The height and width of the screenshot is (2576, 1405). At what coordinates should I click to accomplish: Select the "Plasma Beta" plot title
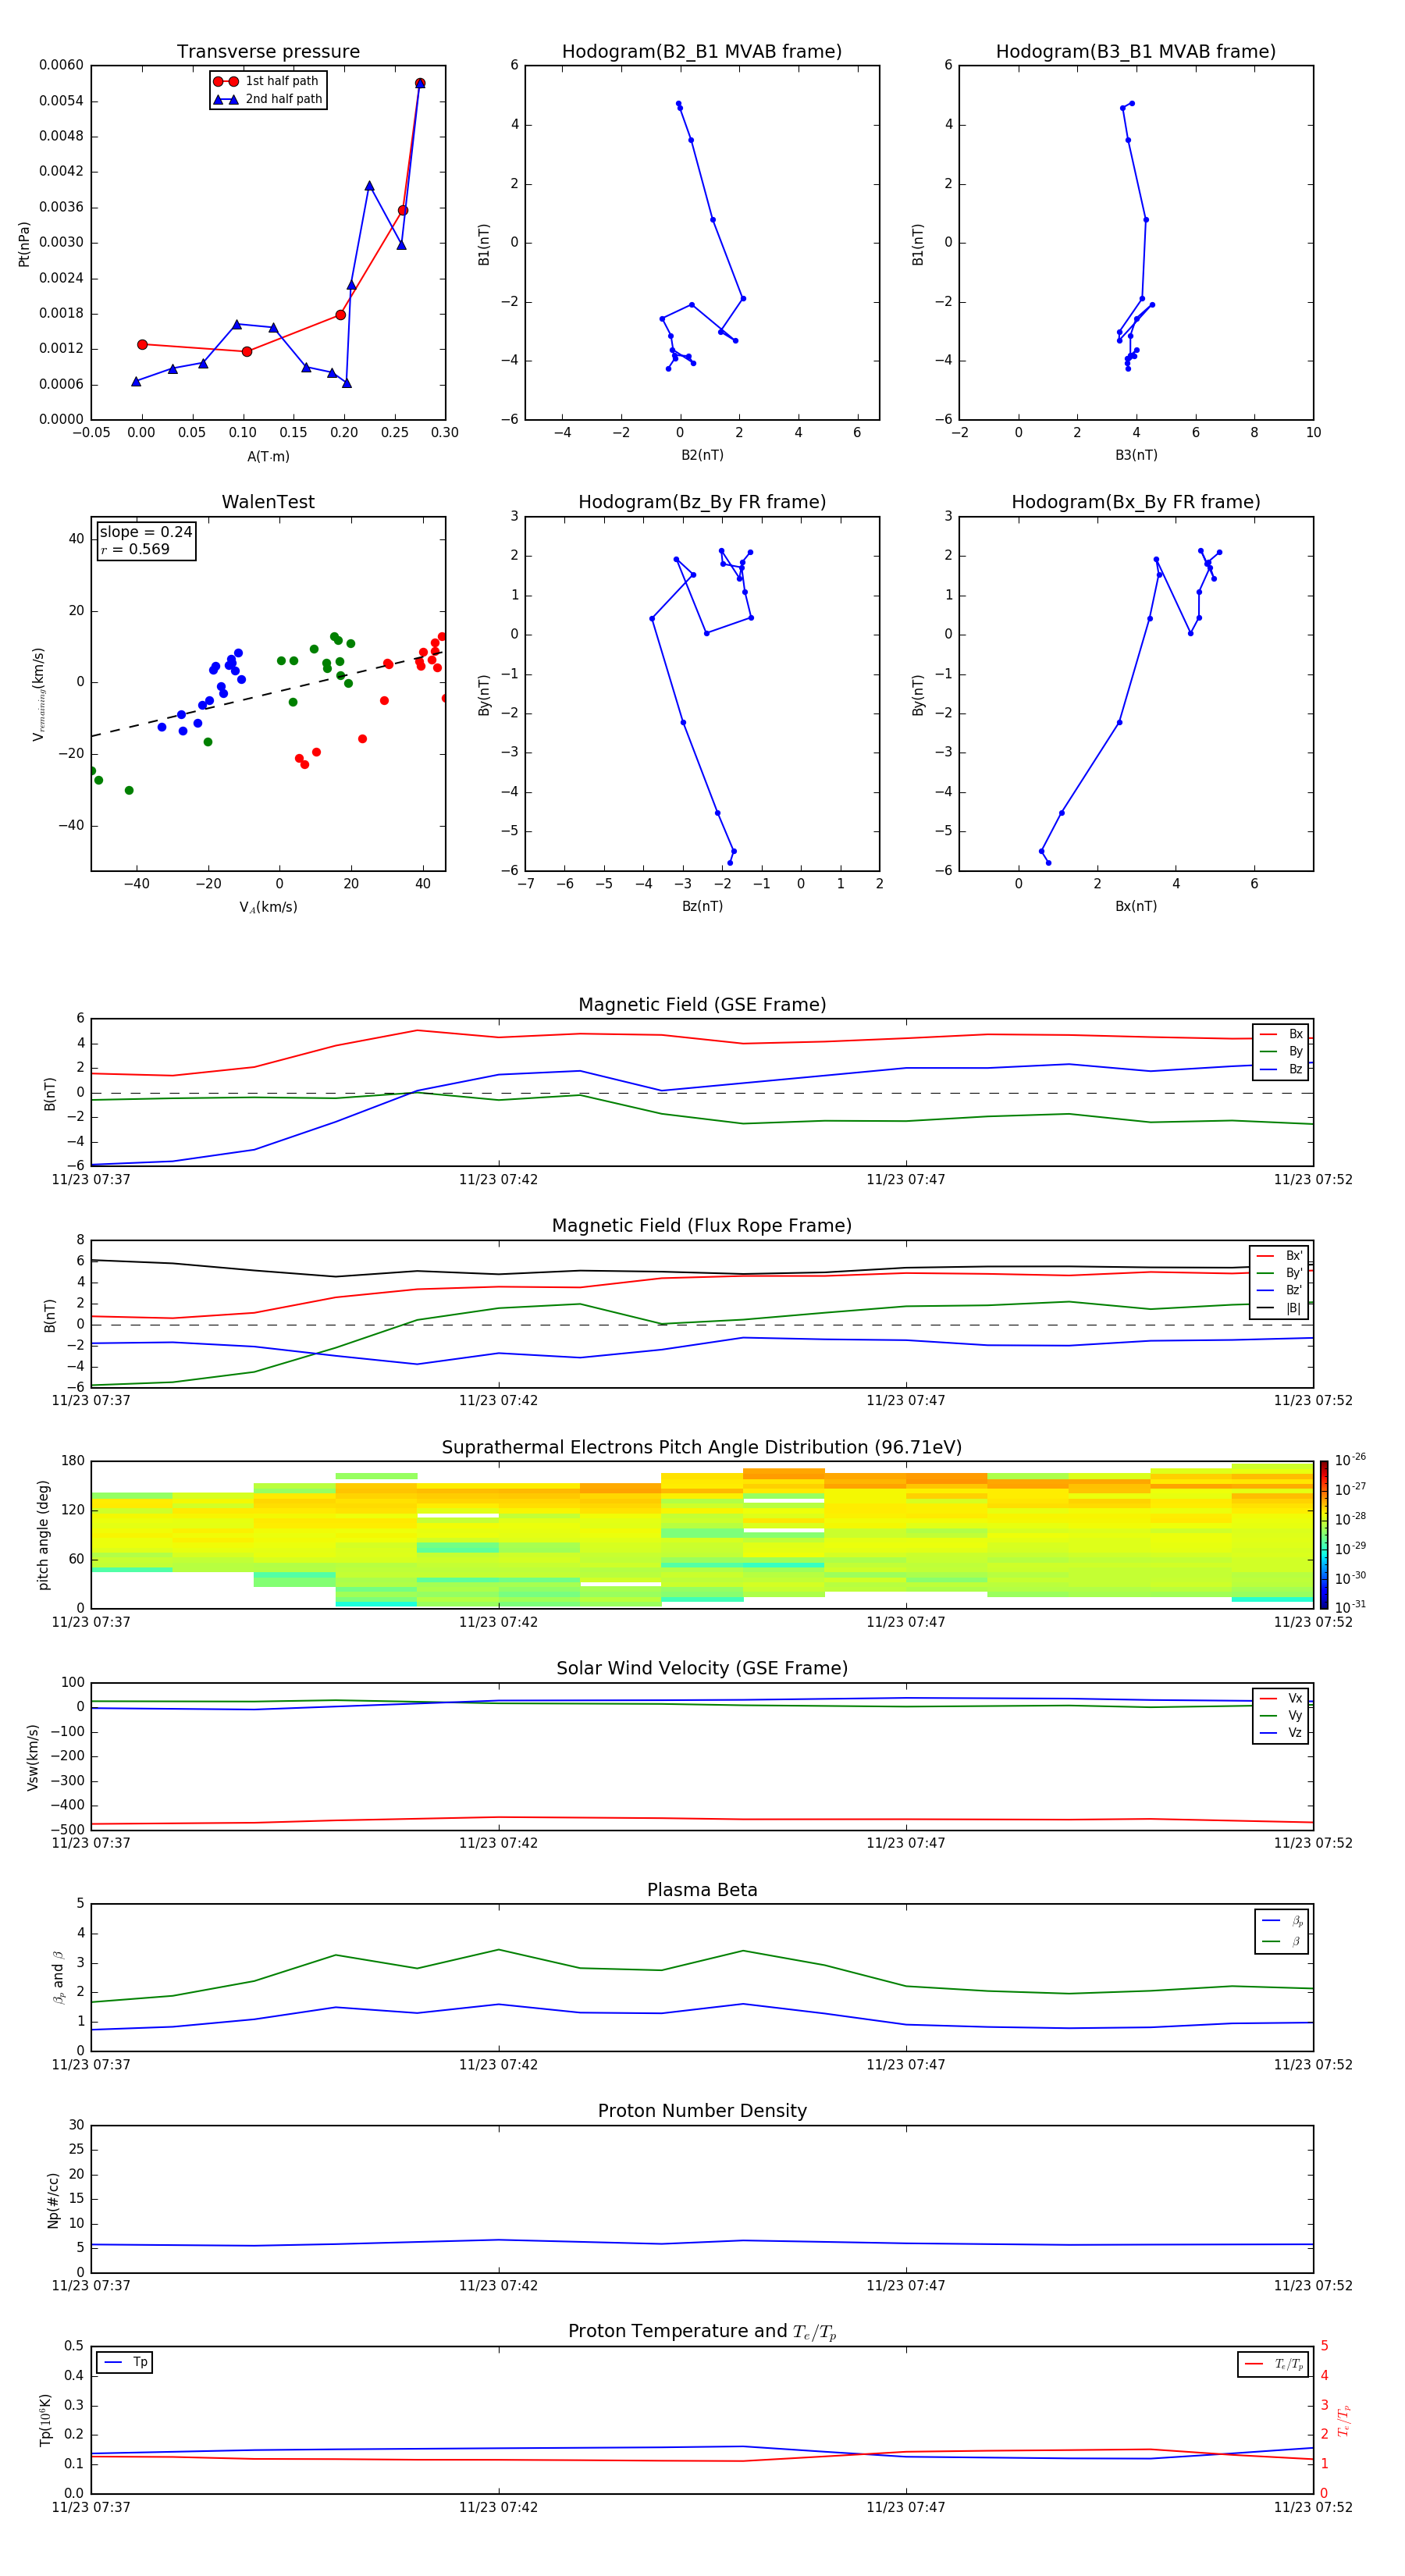(x=701, y=1890)
